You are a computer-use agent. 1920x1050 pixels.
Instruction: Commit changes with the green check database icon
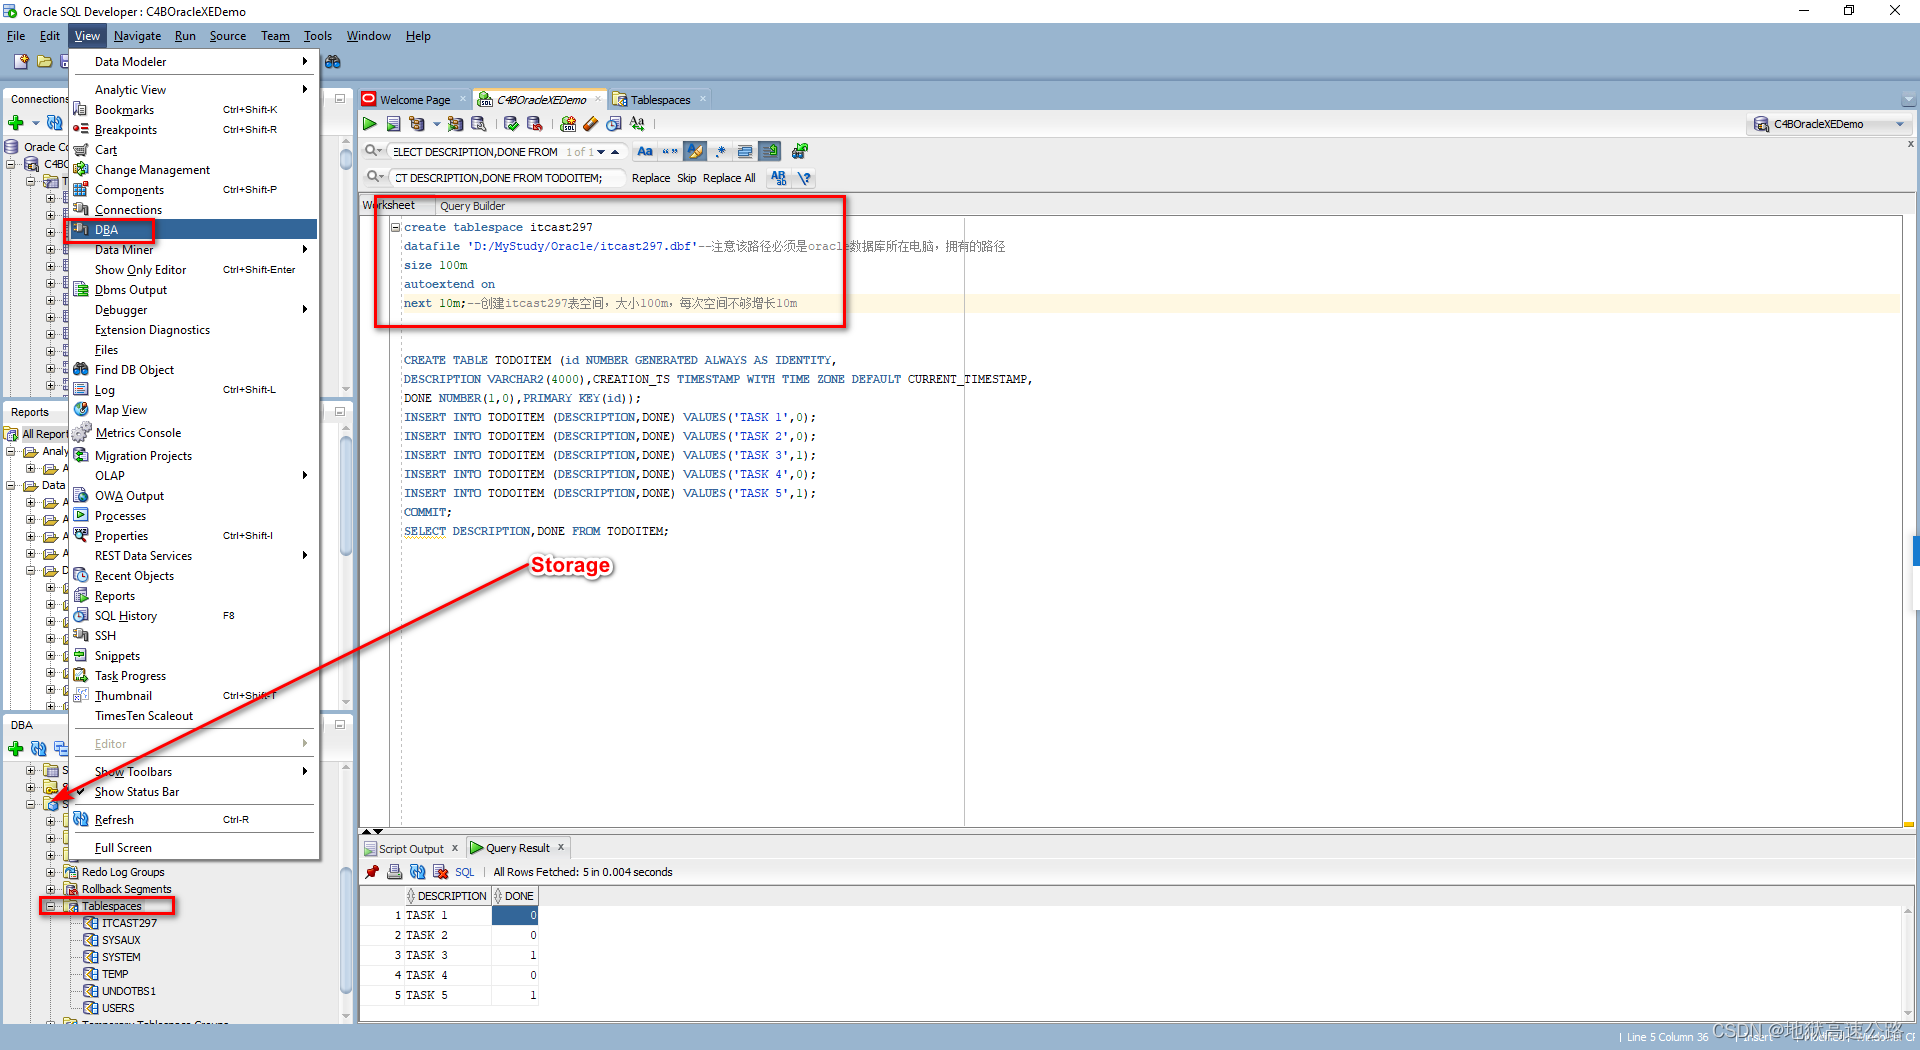pos(511,124)
